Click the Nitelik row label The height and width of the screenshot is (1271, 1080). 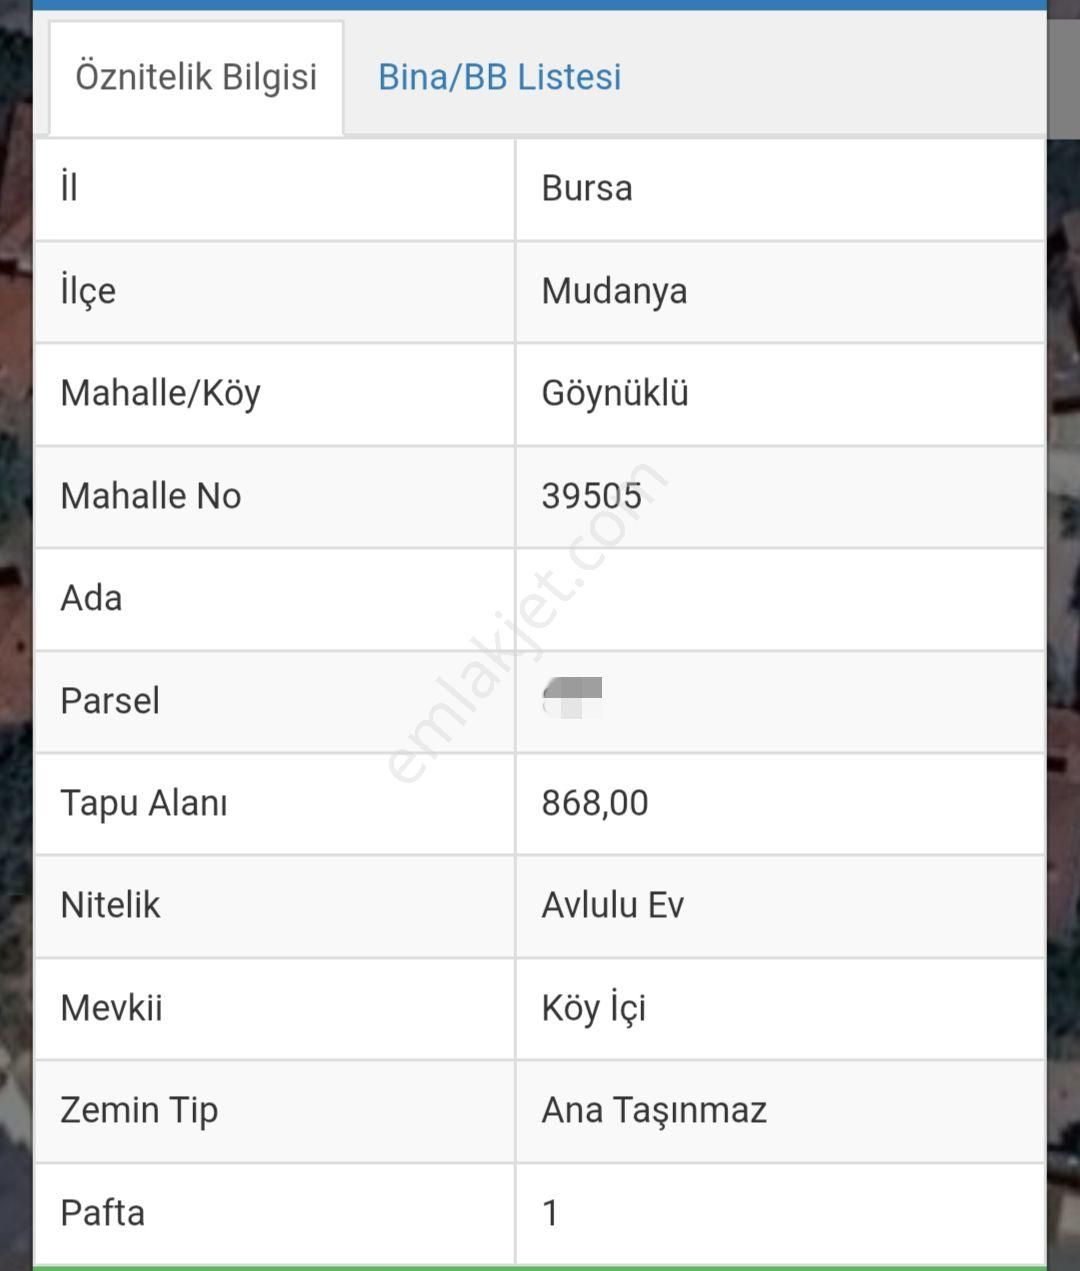[110, 906]
